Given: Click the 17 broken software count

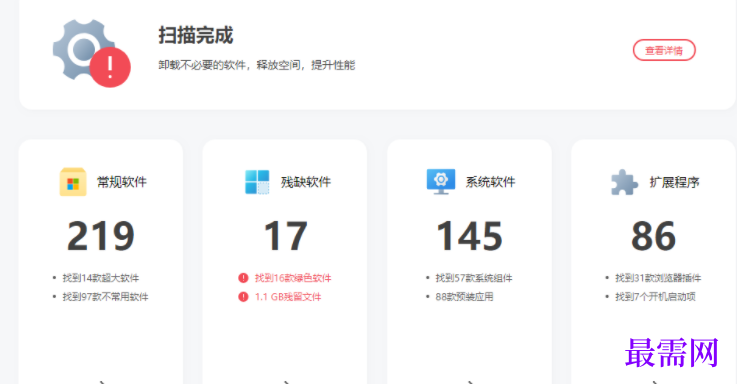Looking at the screenshot, I should click(x=285, y=236).
